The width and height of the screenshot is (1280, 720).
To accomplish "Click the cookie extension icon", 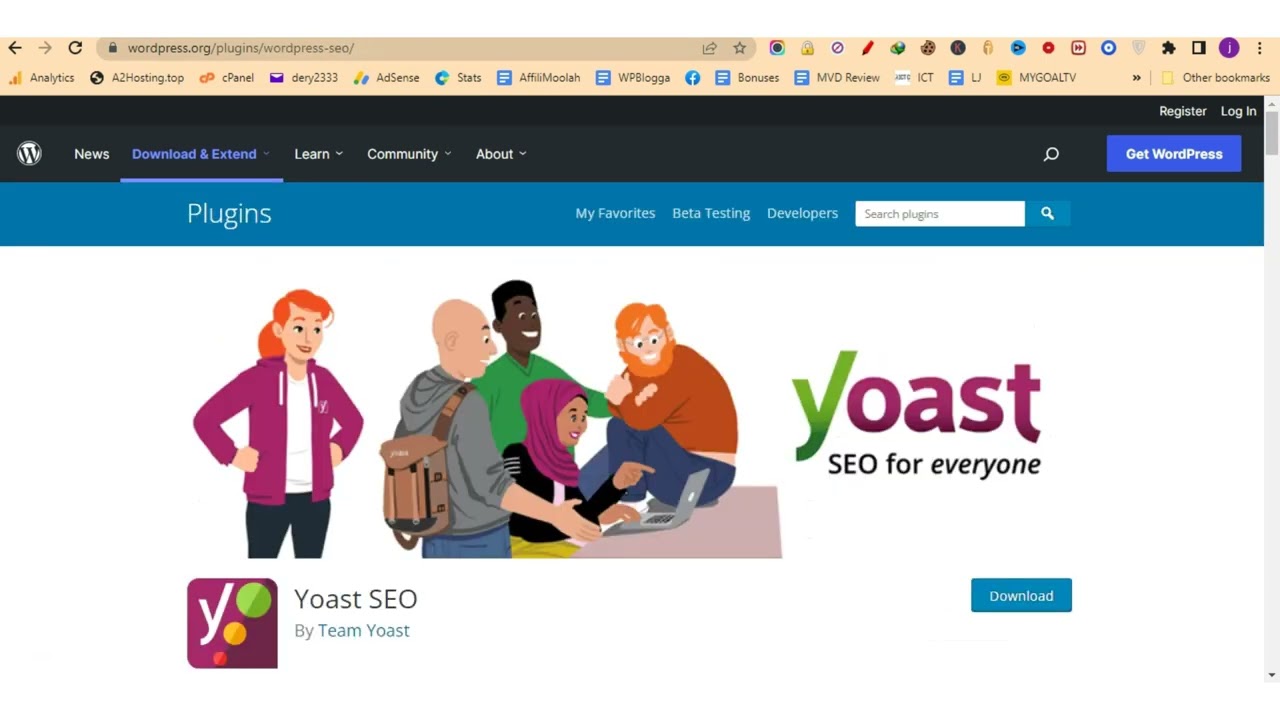I will pyautogui.click(x=928, y=48).
